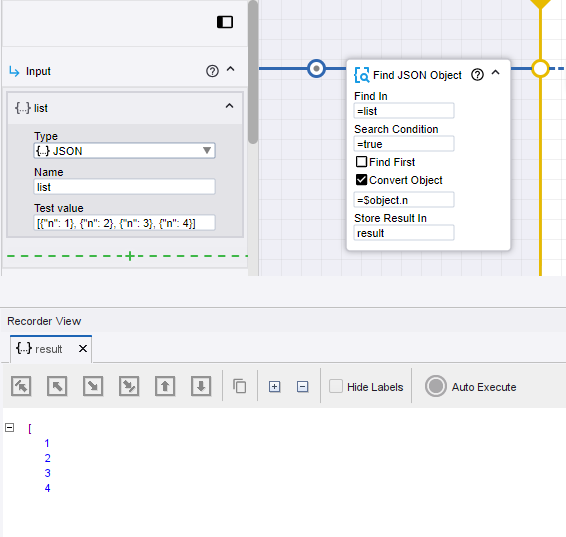Click the move up arrow icon
Screen dimensions: 566x537
165,387
